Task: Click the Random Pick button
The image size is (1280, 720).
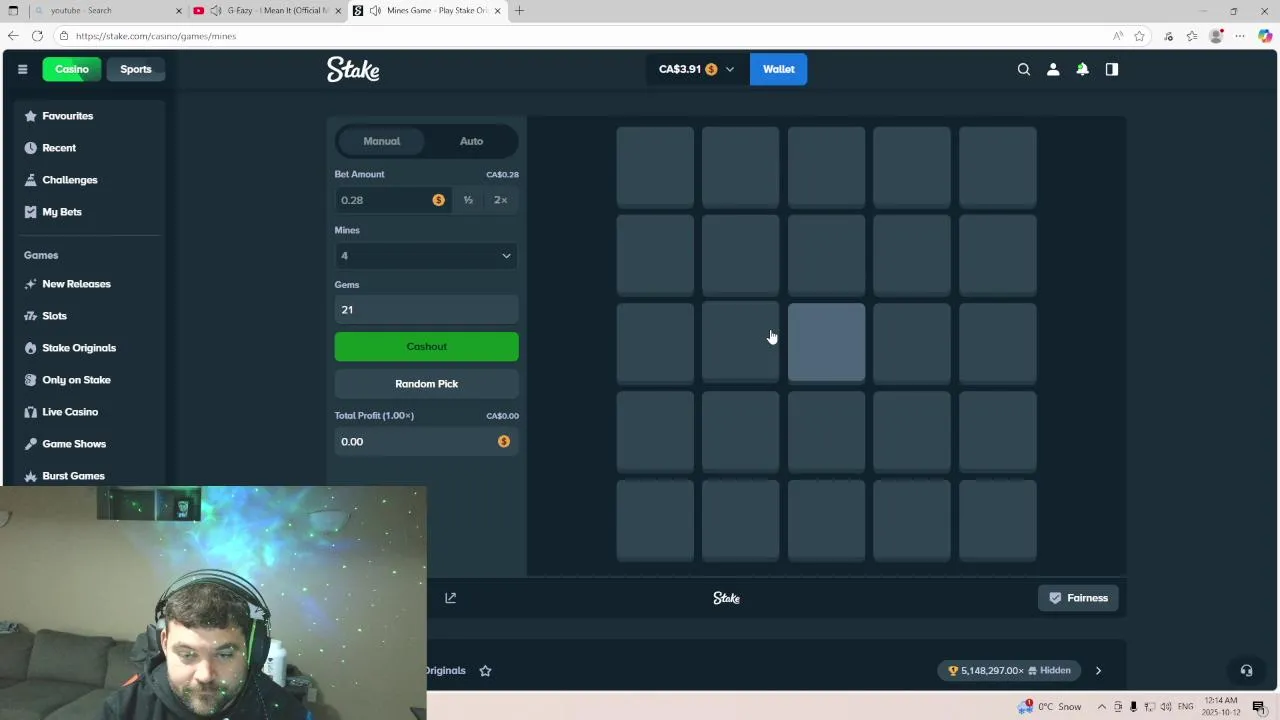Action: pyautogui.click(x=426, y=384)
